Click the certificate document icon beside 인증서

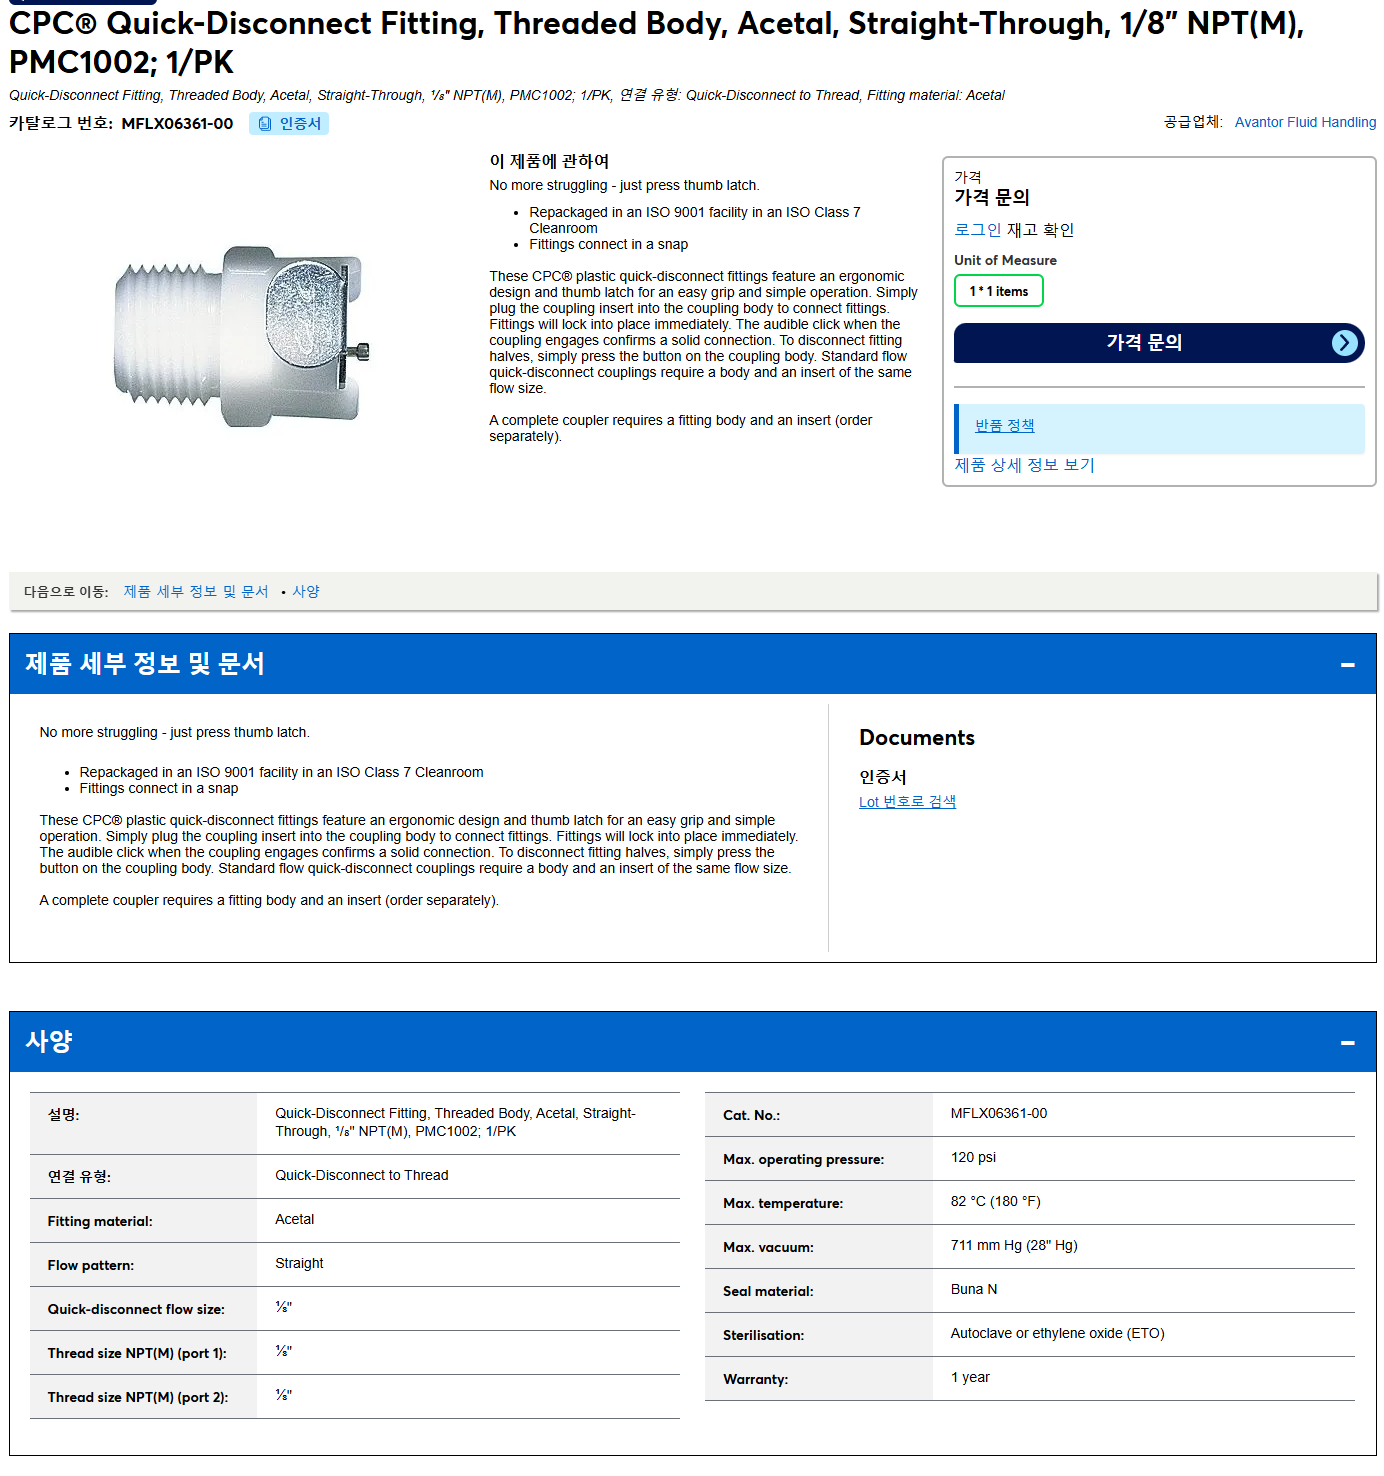point(265,124)
